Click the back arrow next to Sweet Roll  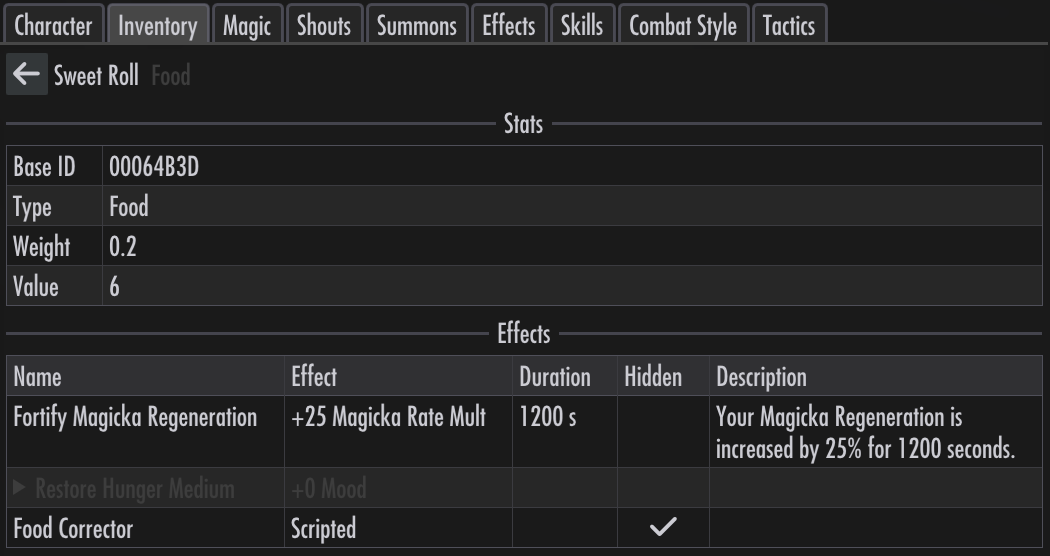pyautogui.click(x=27, y=74)
